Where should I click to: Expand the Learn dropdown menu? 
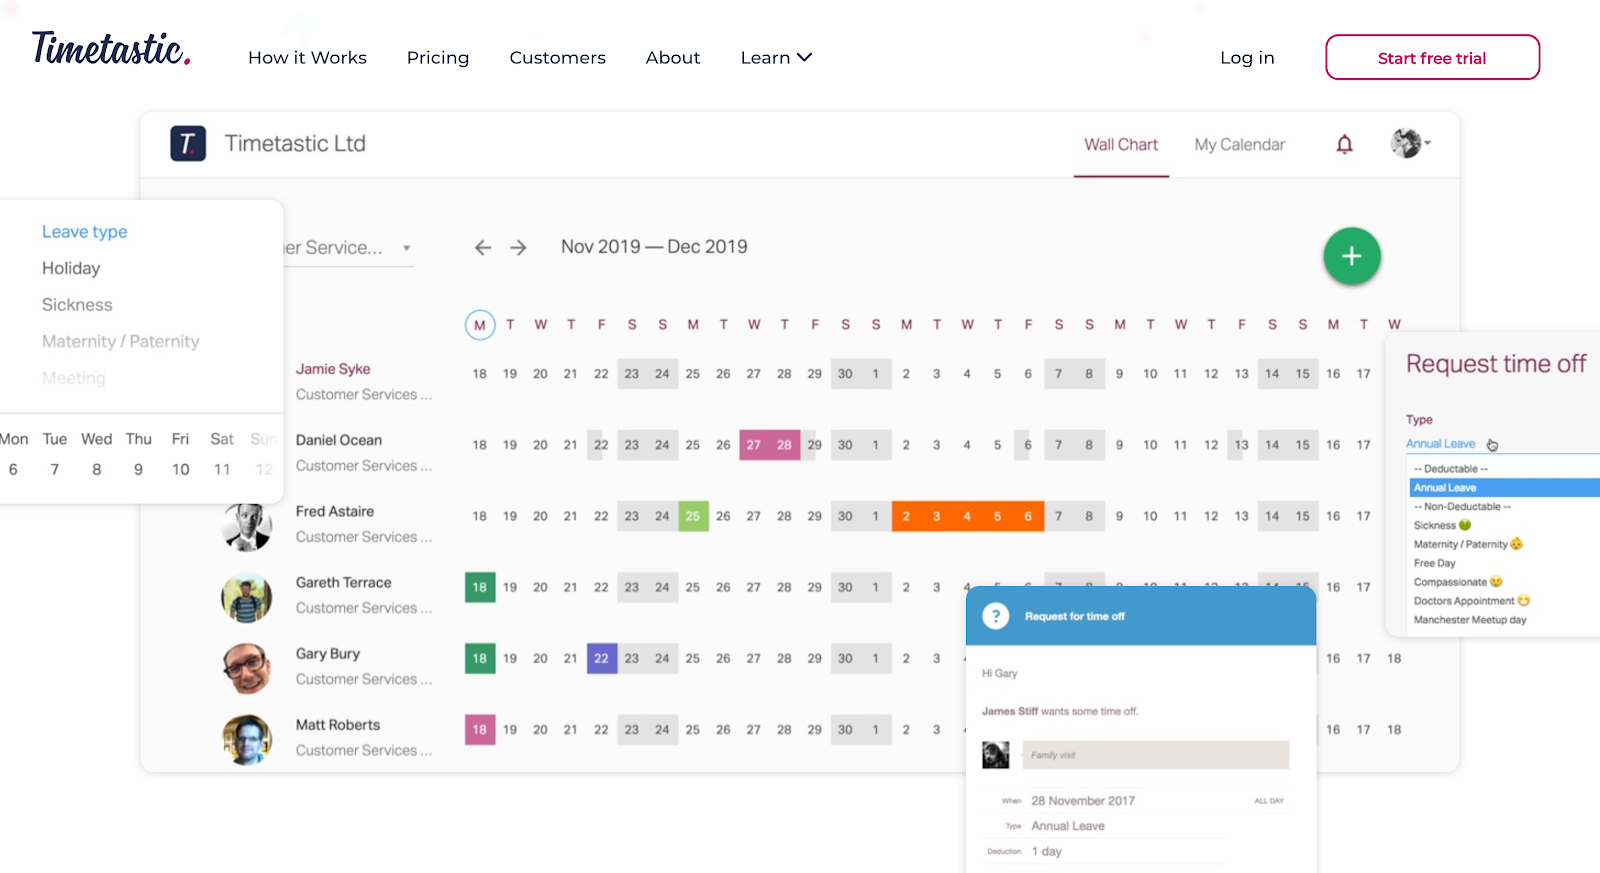pos(776,58)
